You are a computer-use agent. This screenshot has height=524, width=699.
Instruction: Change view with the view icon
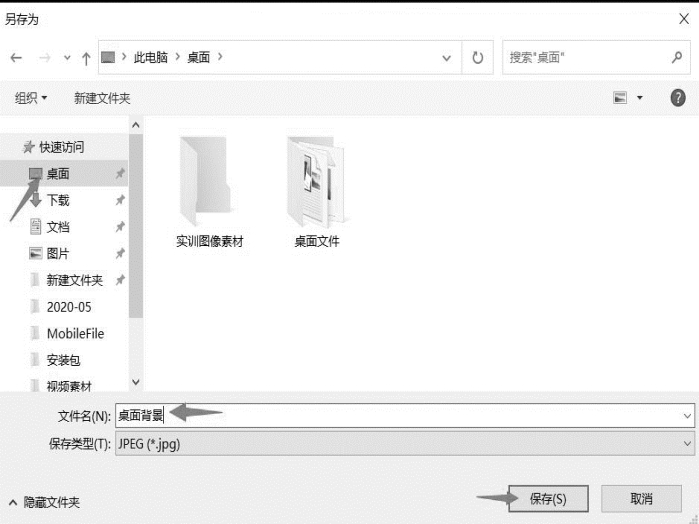pyautogui.click(x=620, y=97)
